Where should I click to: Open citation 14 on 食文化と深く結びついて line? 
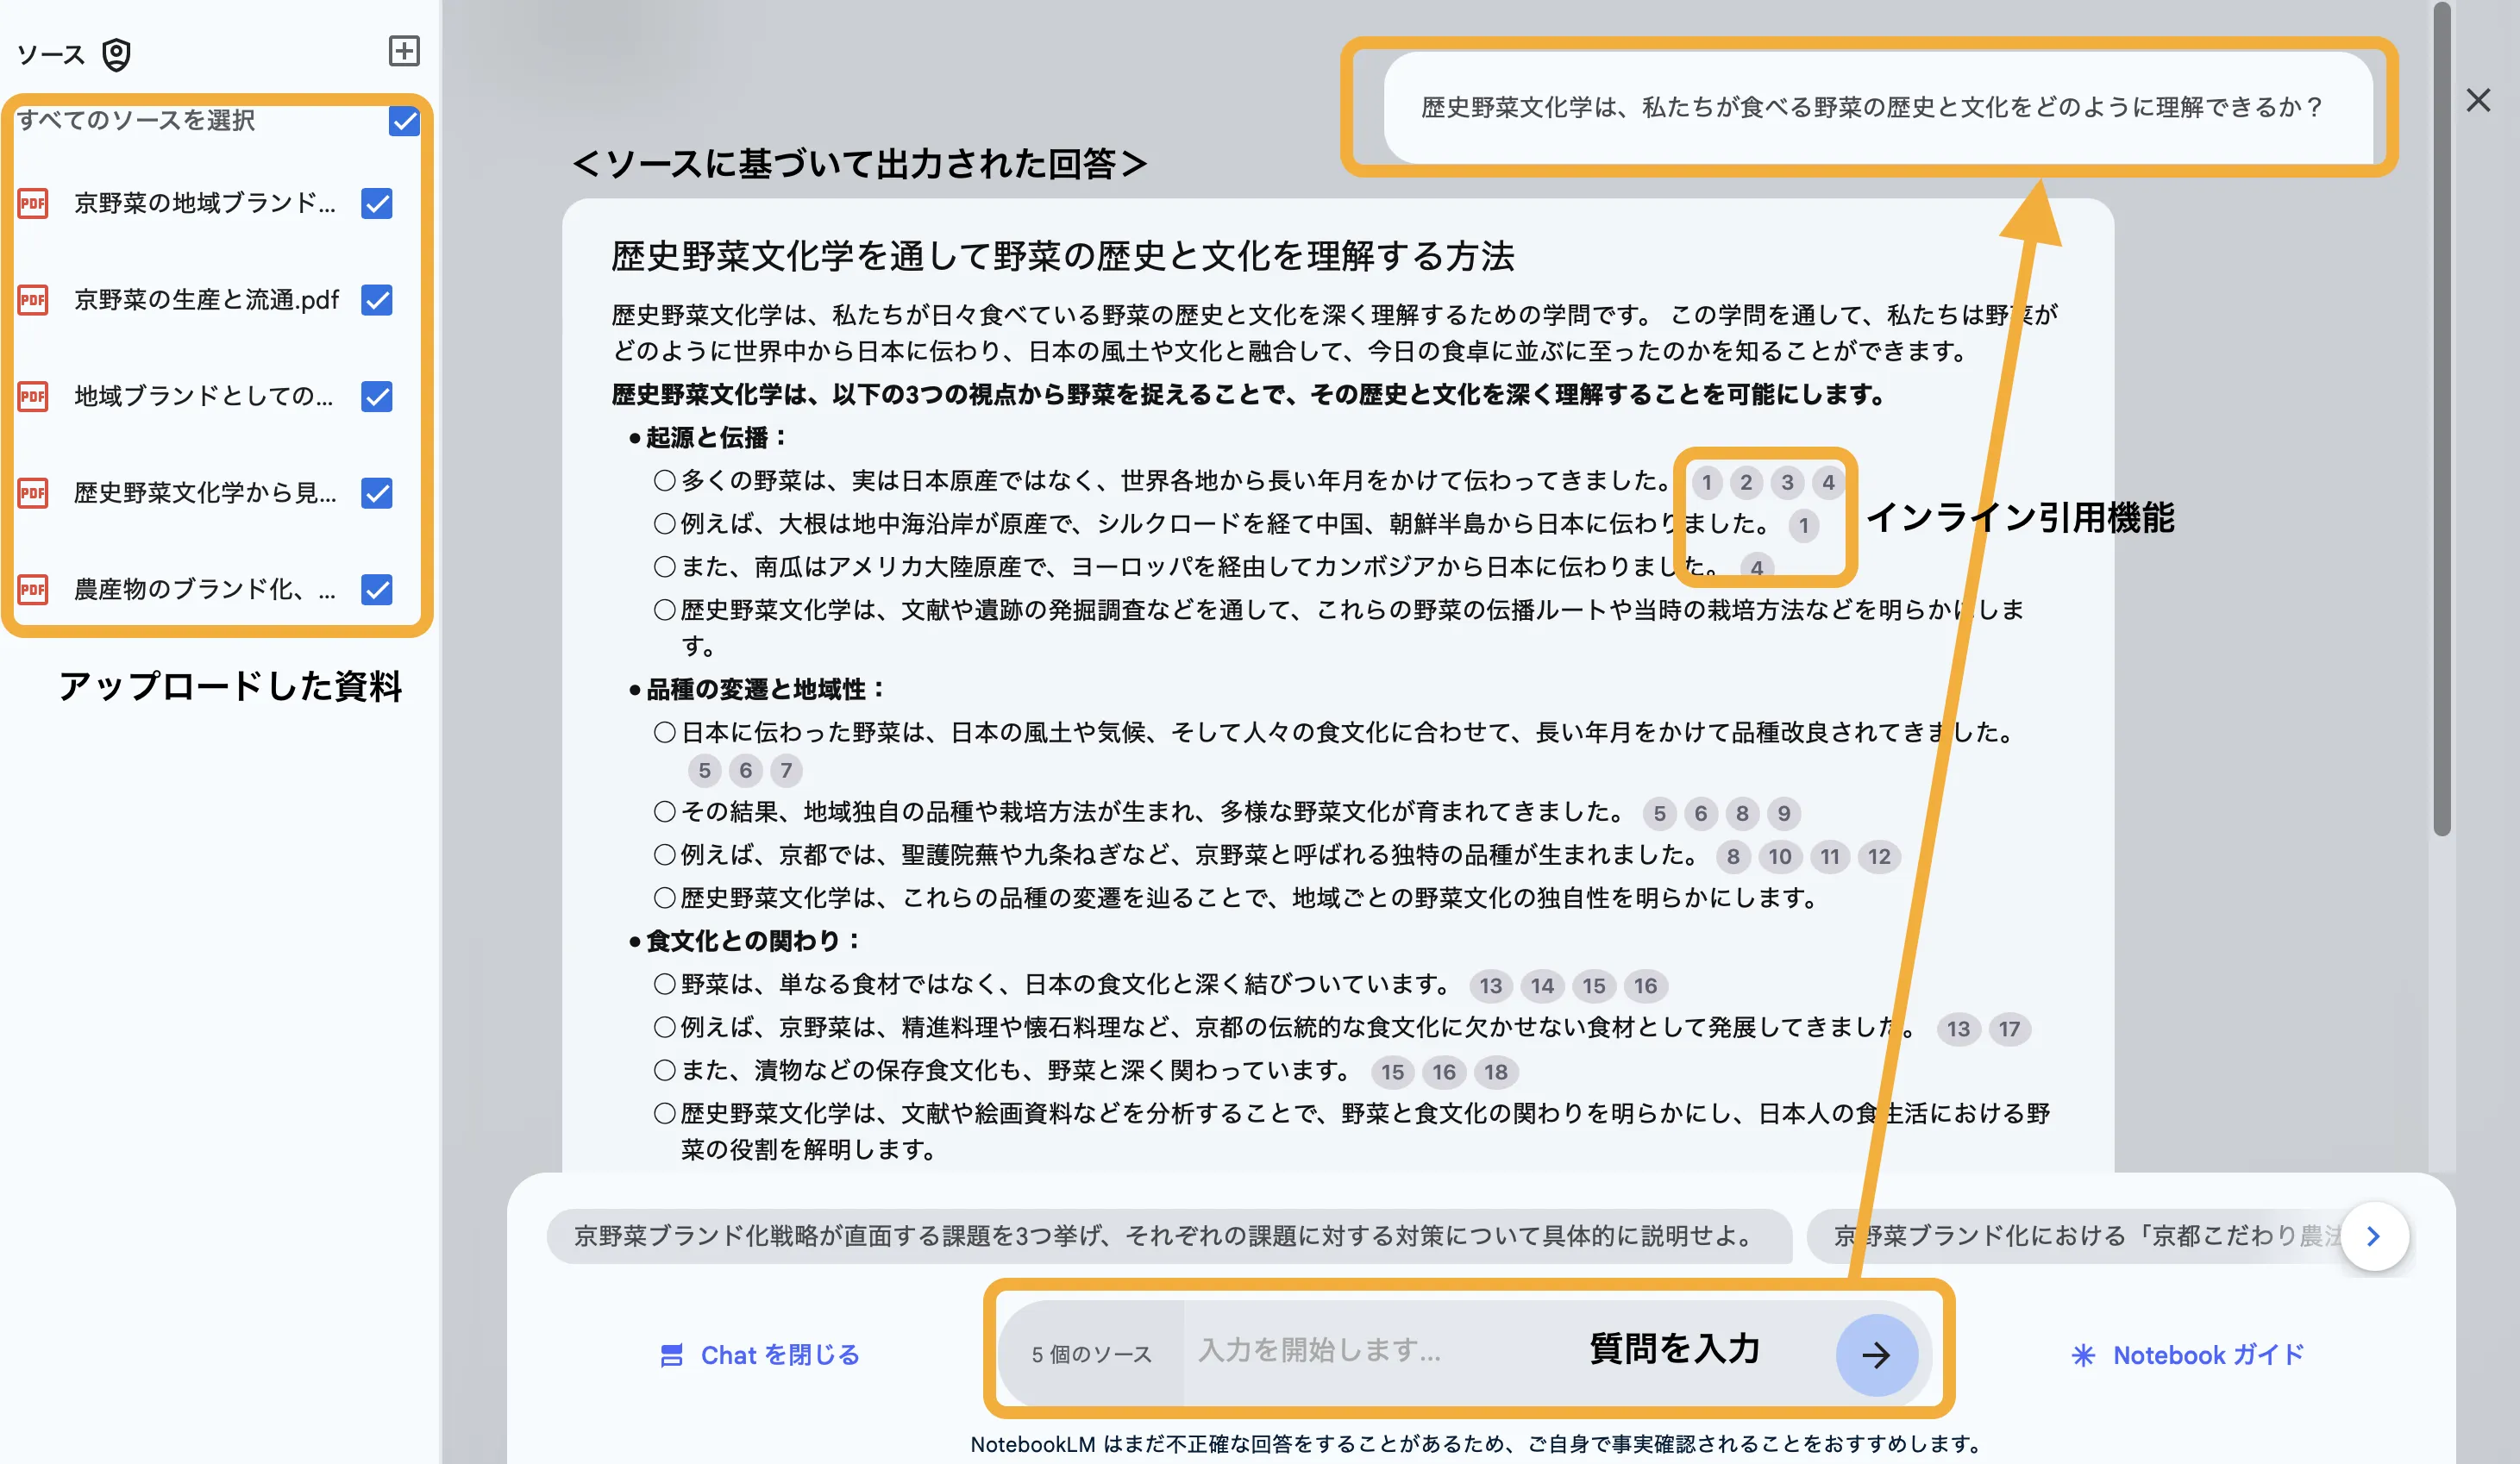[x=1542, y=986]
